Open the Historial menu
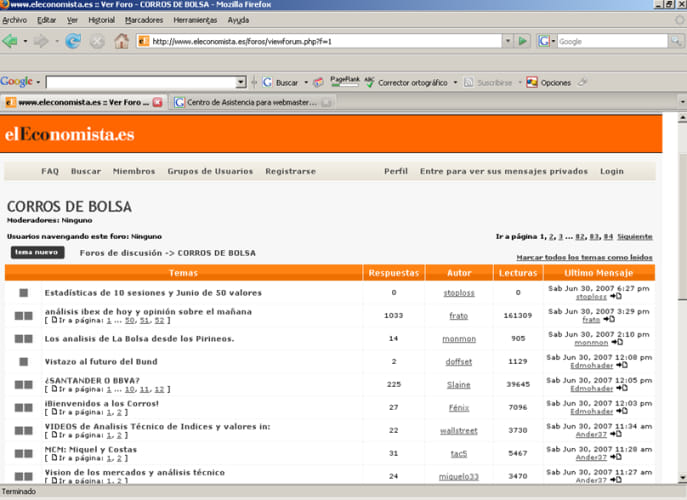The height and width of the screenshot is (500, 687). (101, 20)
